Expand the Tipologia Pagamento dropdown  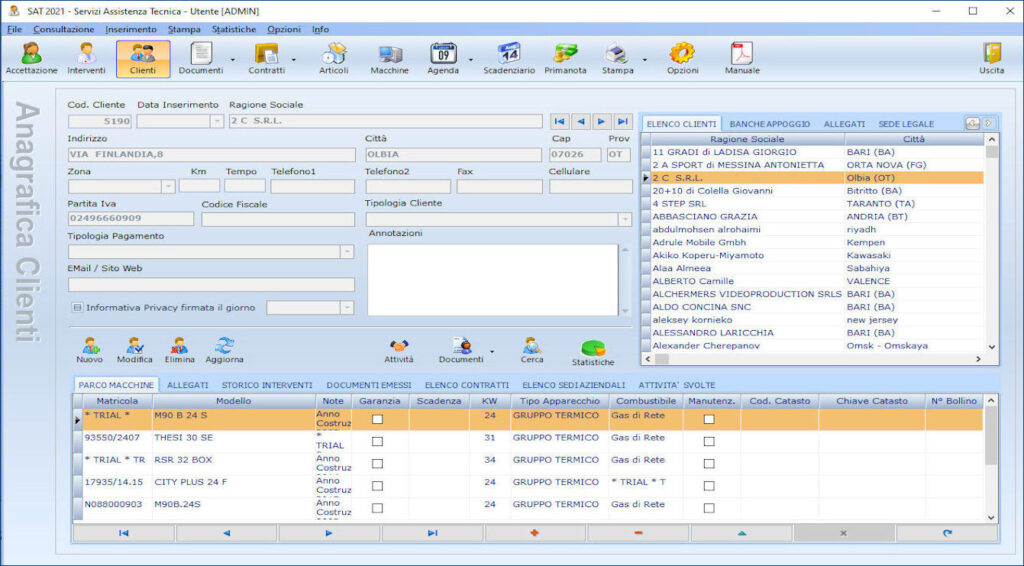pyautogui.click(x=347, y=252)
